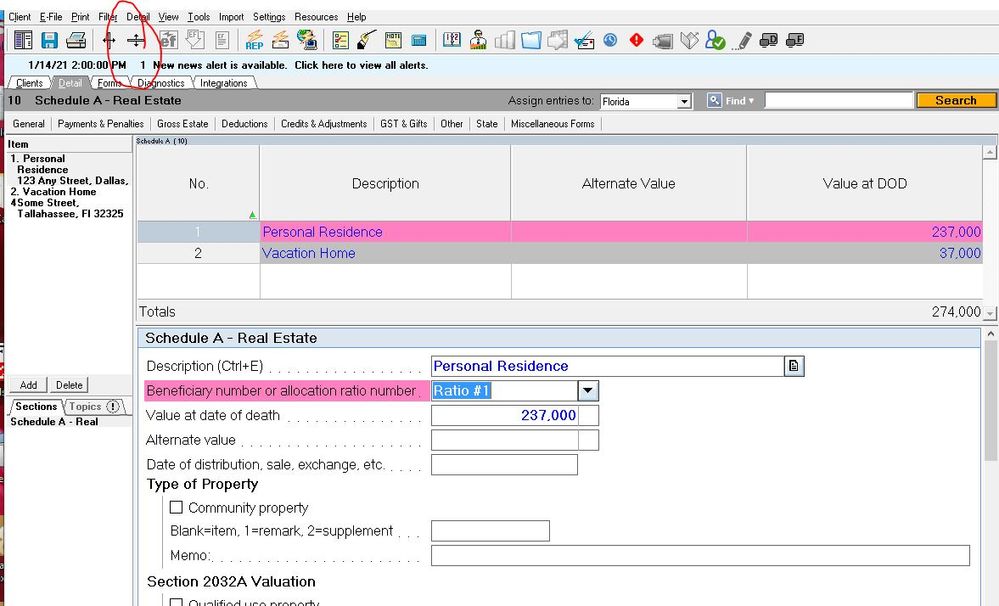The width and height of the screenshot is (999, 606).
Task: Click the Date of distribution input field
Action: (504, 465)
